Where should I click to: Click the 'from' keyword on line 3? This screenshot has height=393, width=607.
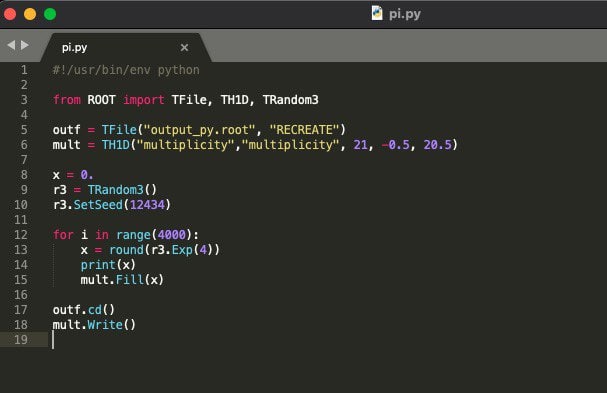coord(67,100)
